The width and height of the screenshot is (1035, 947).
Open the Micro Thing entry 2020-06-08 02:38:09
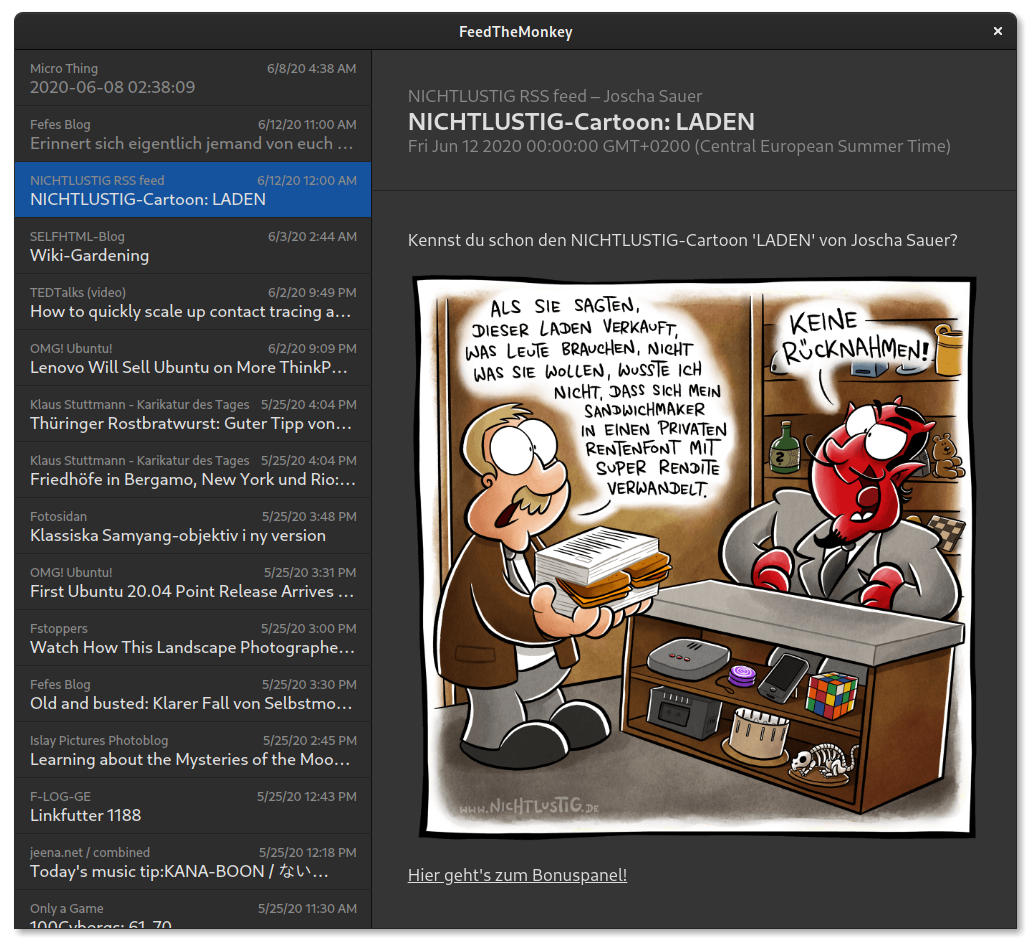click(x=193, y=78)
